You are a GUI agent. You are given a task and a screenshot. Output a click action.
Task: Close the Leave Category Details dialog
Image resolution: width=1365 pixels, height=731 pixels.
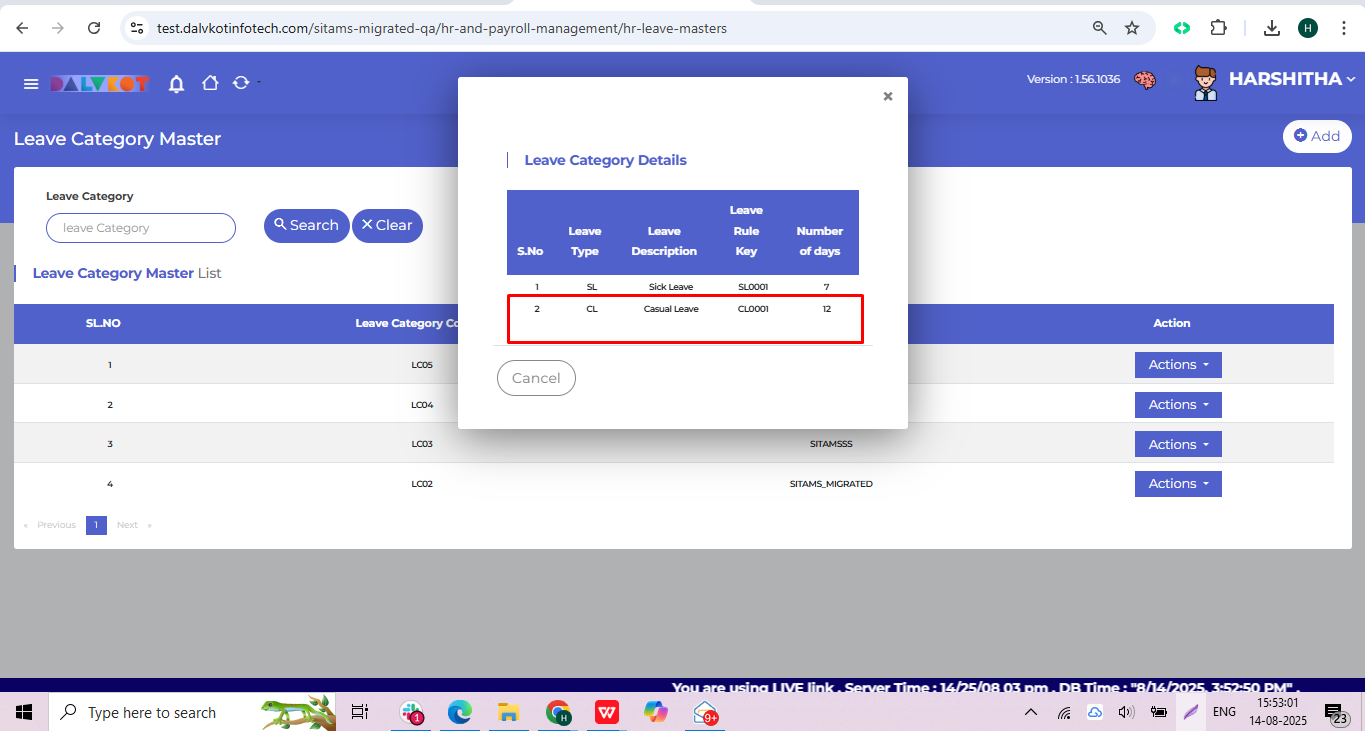tap(887, 97)
